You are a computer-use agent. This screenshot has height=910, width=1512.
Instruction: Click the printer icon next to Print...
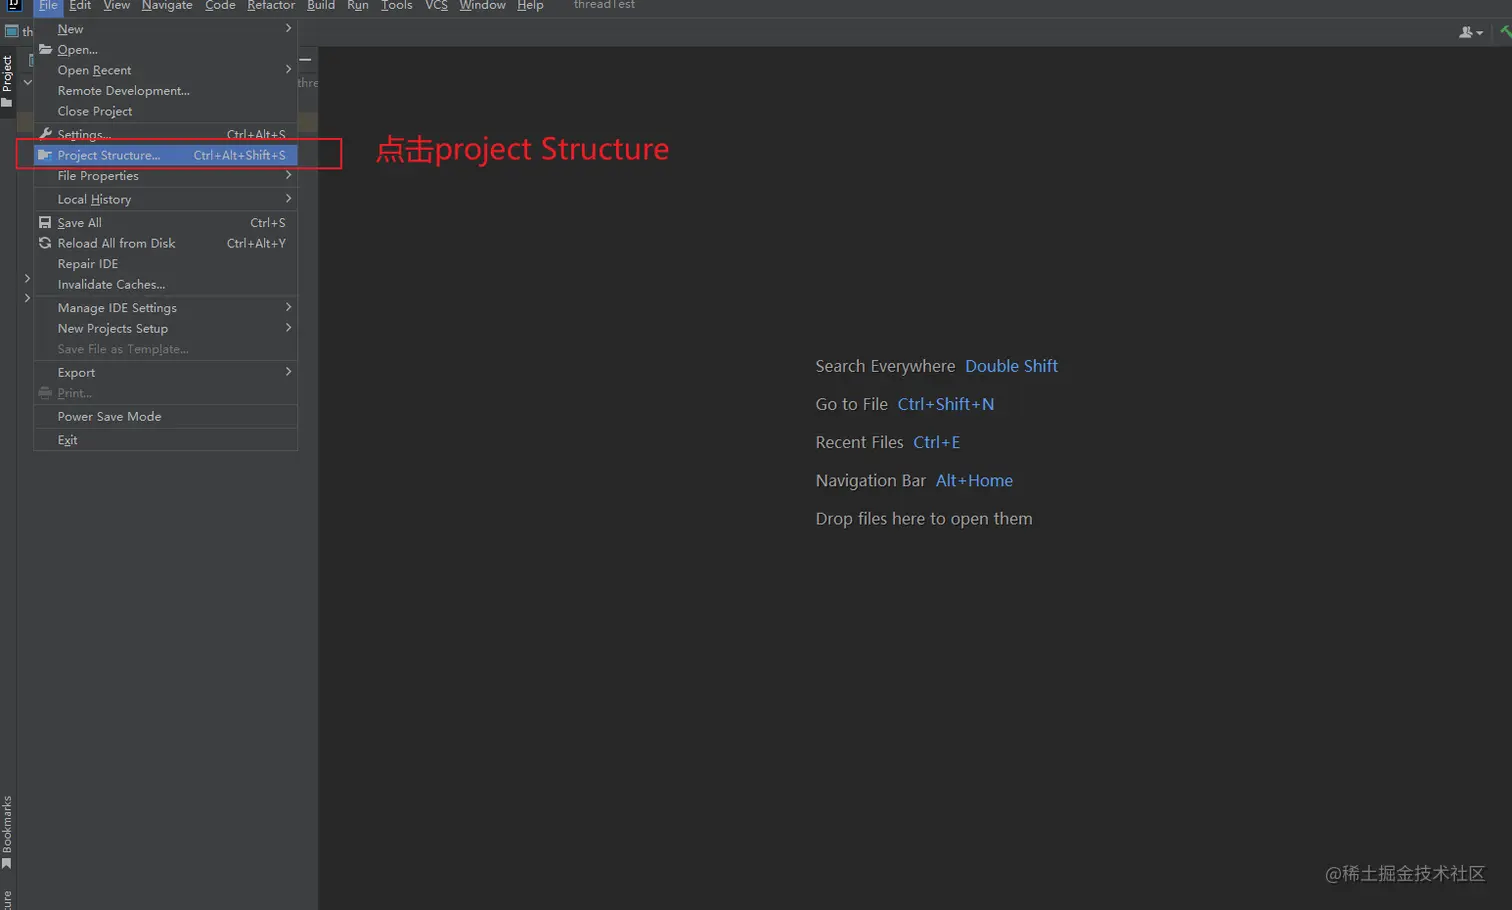(45, 393)
